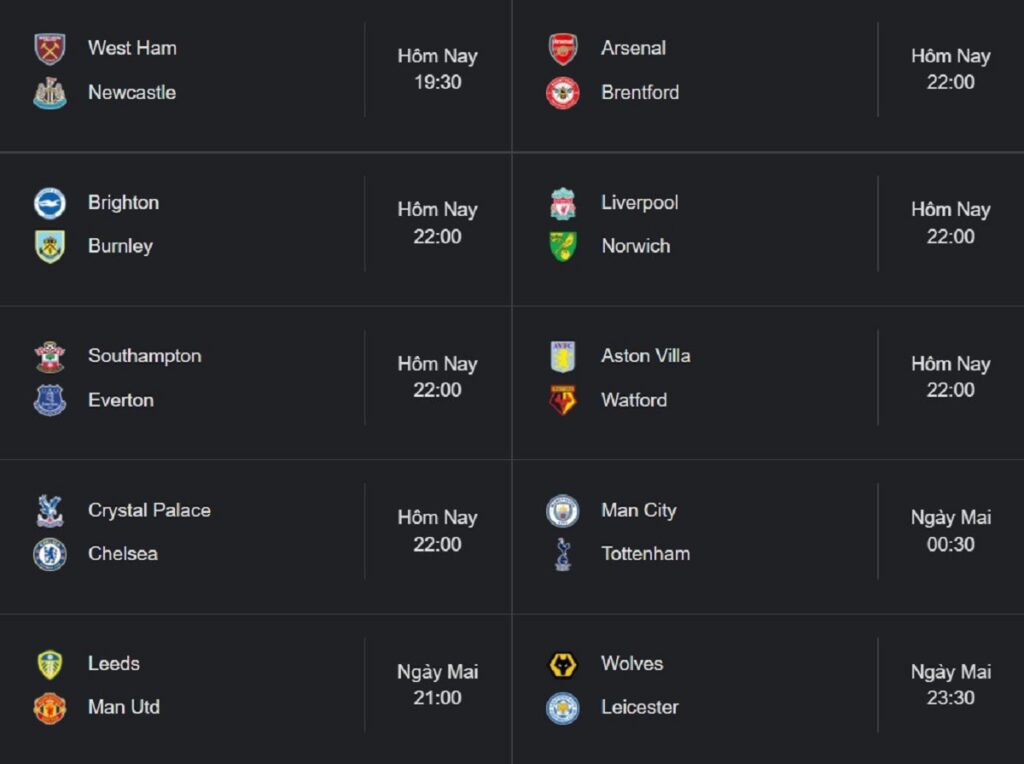1024x764 pixels.
Task: Select the Brentford bee logo
Action: 563,93
